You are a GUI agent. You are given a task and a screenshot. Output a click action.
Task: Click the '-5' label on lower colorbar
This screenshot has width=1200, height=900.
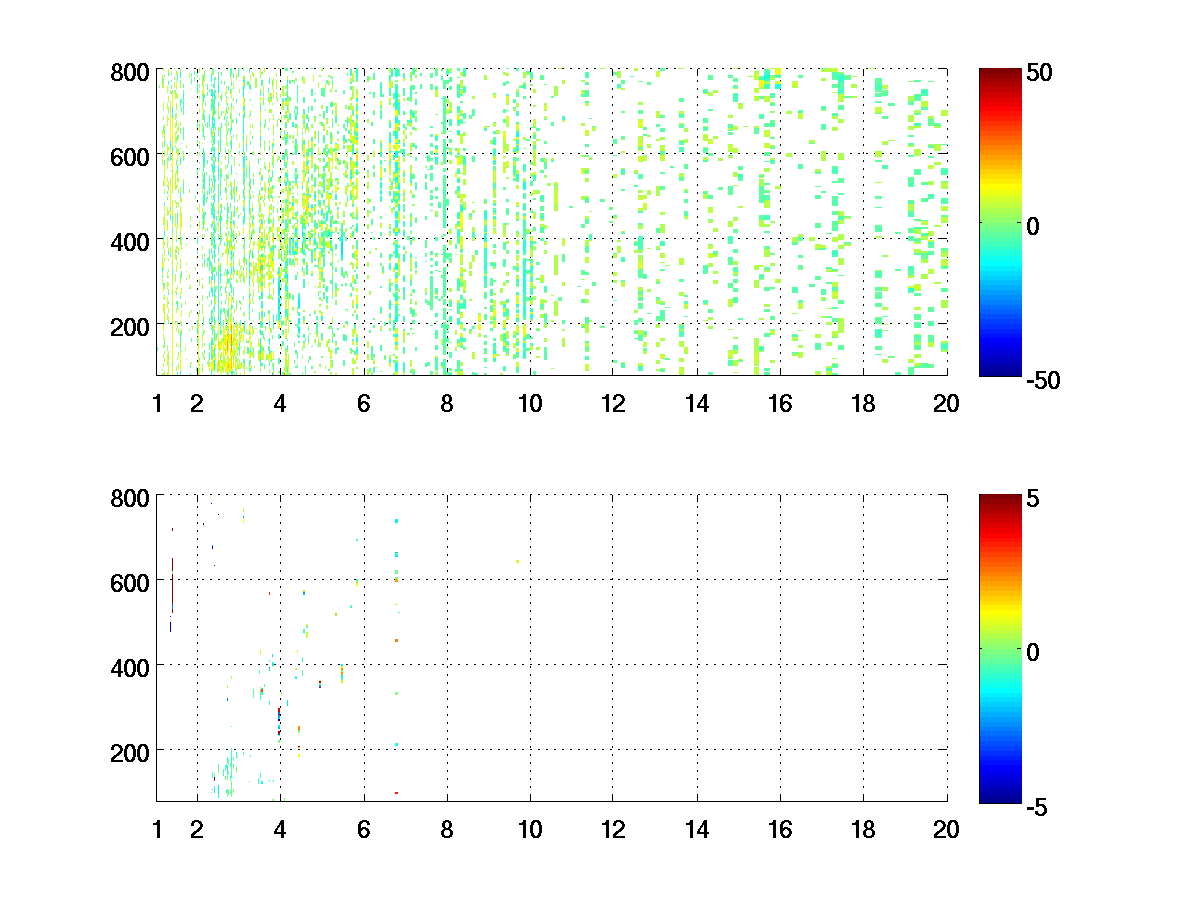click(1038, 805)
